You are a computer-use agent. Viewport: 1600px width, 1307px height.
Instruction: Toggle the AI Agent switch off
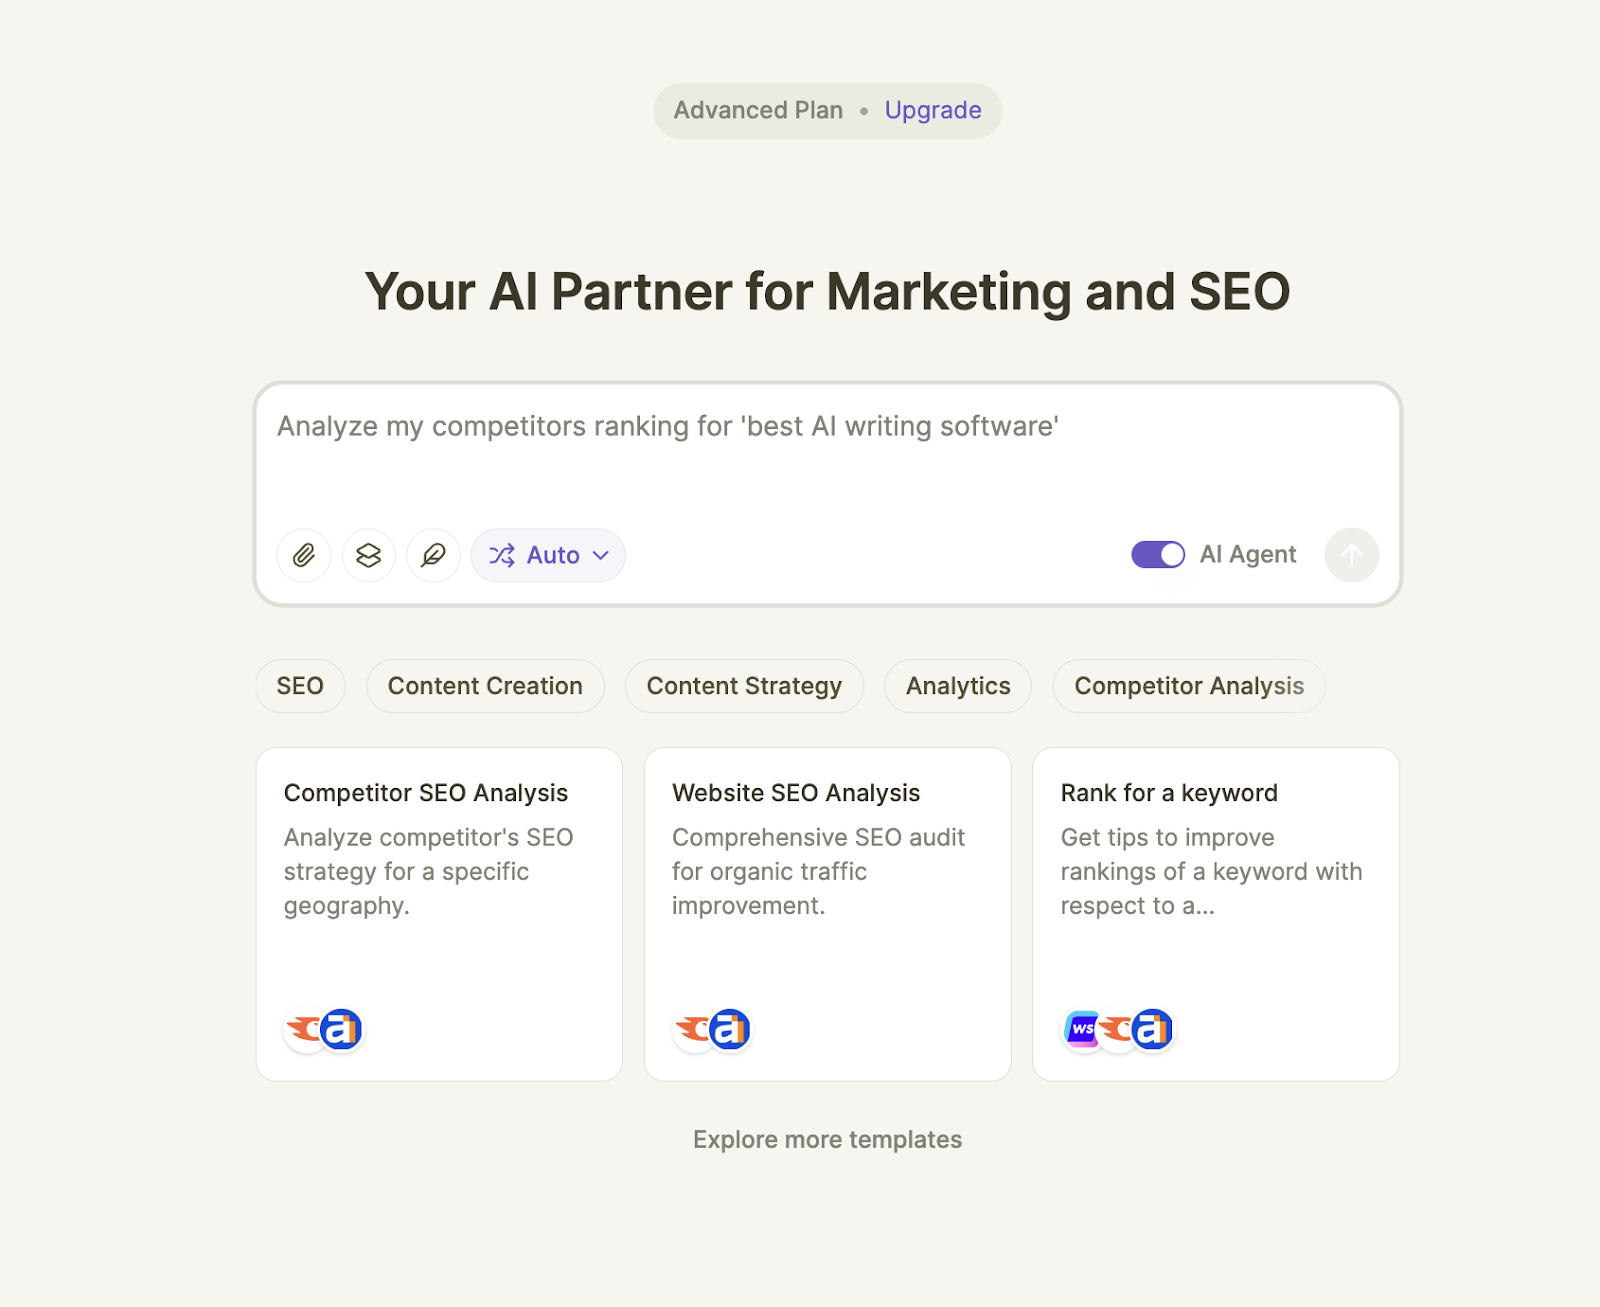(1158, 554)
